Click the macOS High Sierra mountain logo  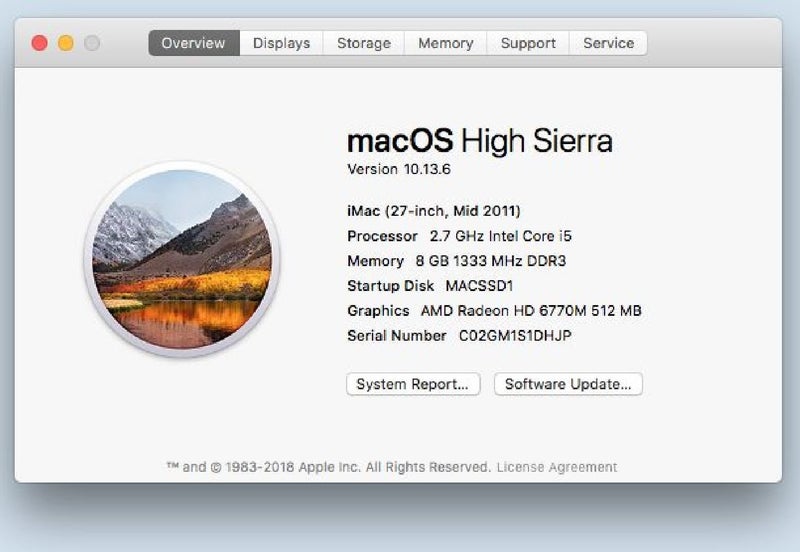(182, 259)
